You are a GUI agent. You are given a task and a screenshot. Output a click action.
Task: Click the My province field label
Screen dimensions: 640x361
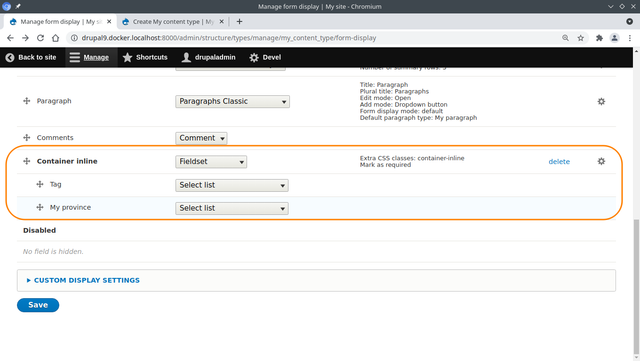pos(70,207)
